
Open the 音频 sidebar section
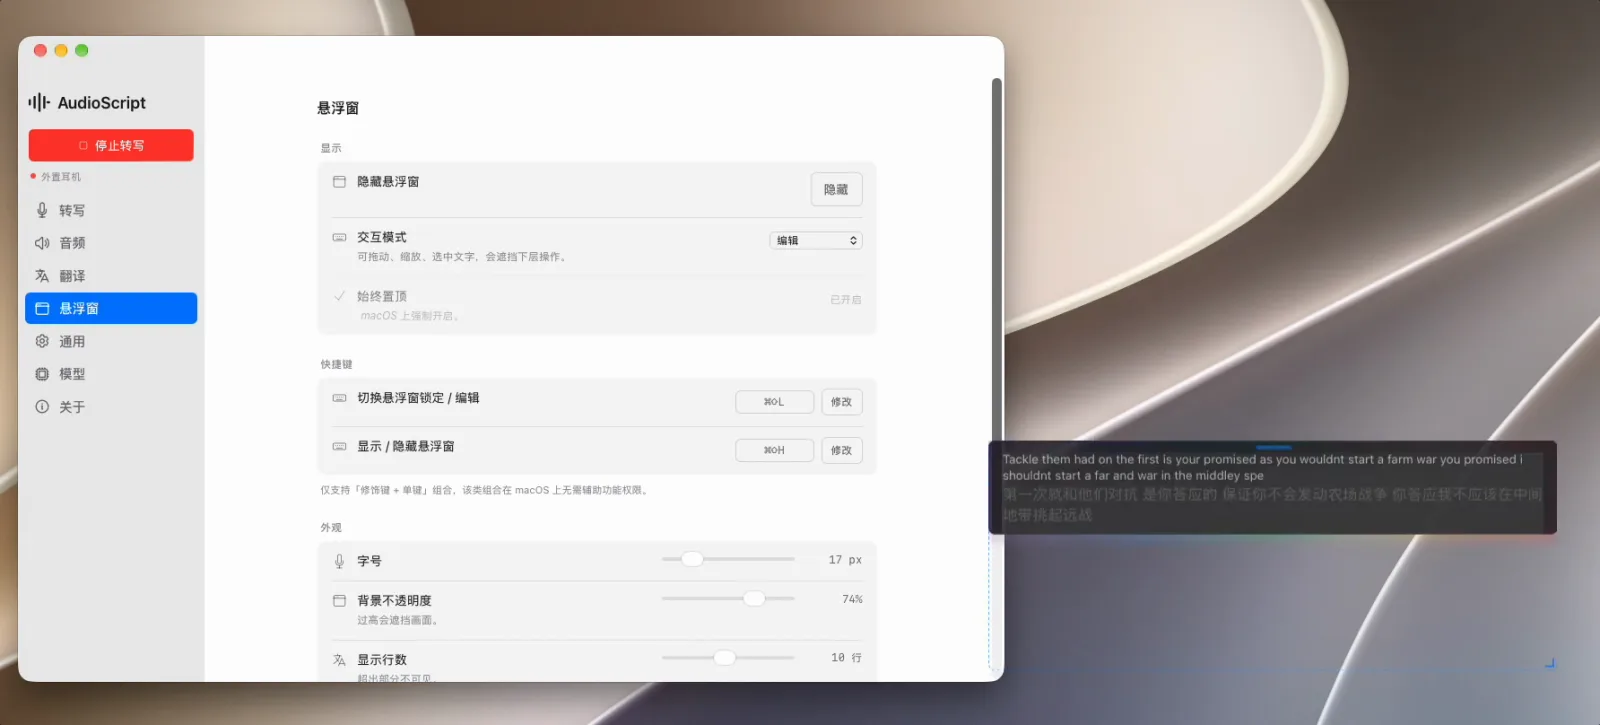pyautogui.click(x=111, y=243)
